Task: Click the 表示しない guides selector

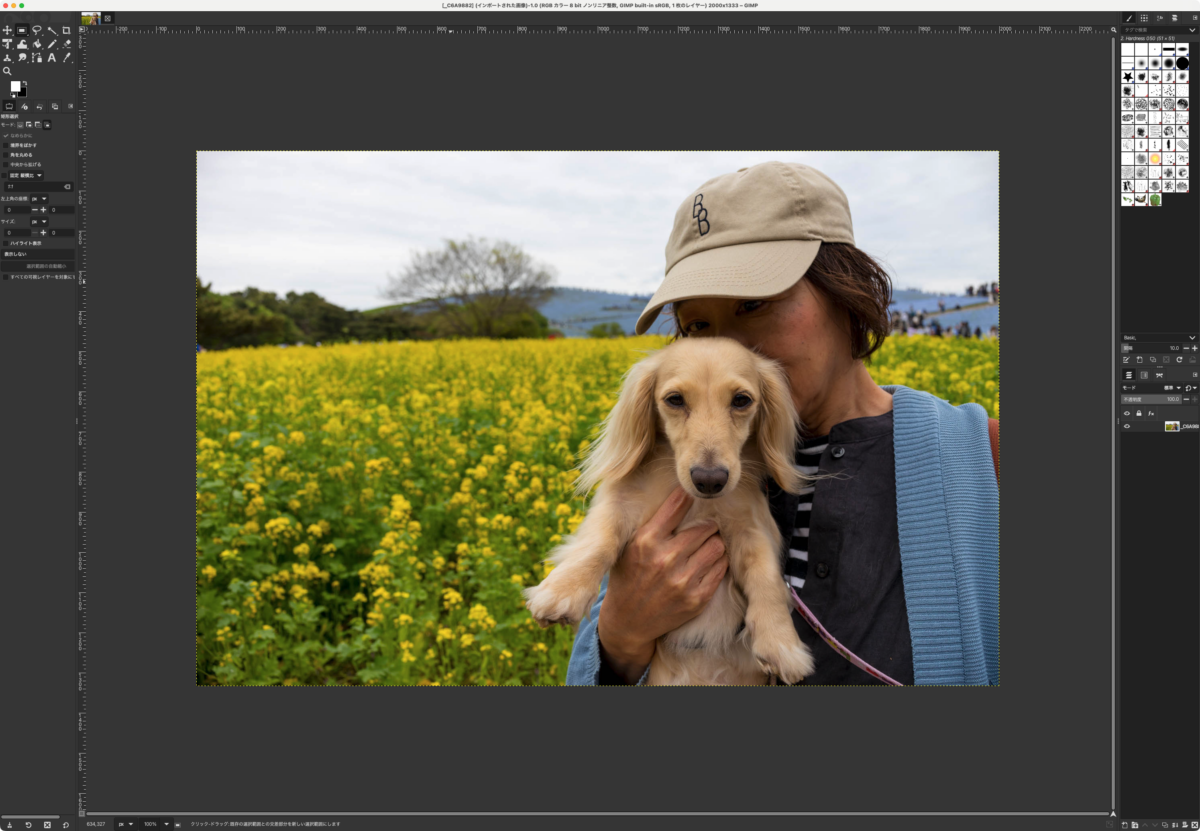Action: tap(38, 254)
